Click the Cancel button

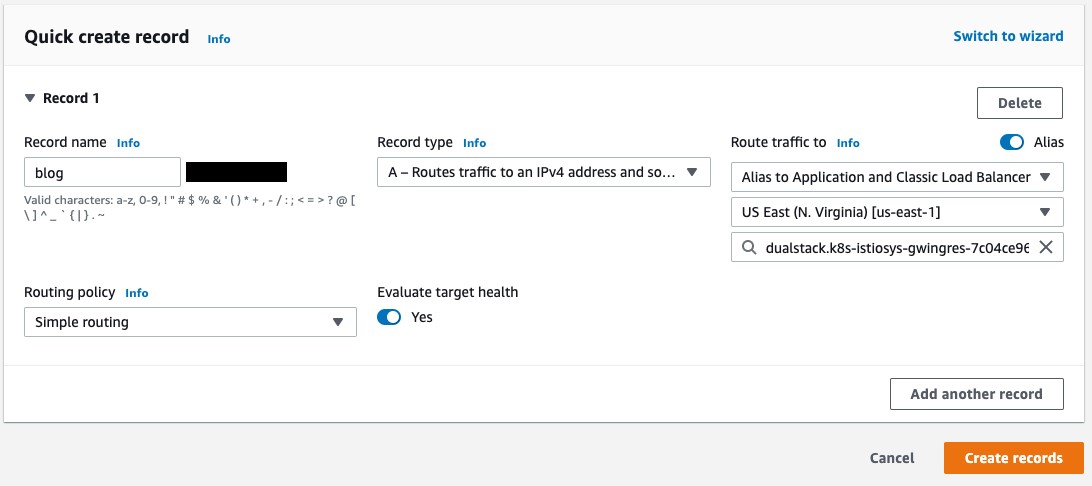tap(892, 458)
